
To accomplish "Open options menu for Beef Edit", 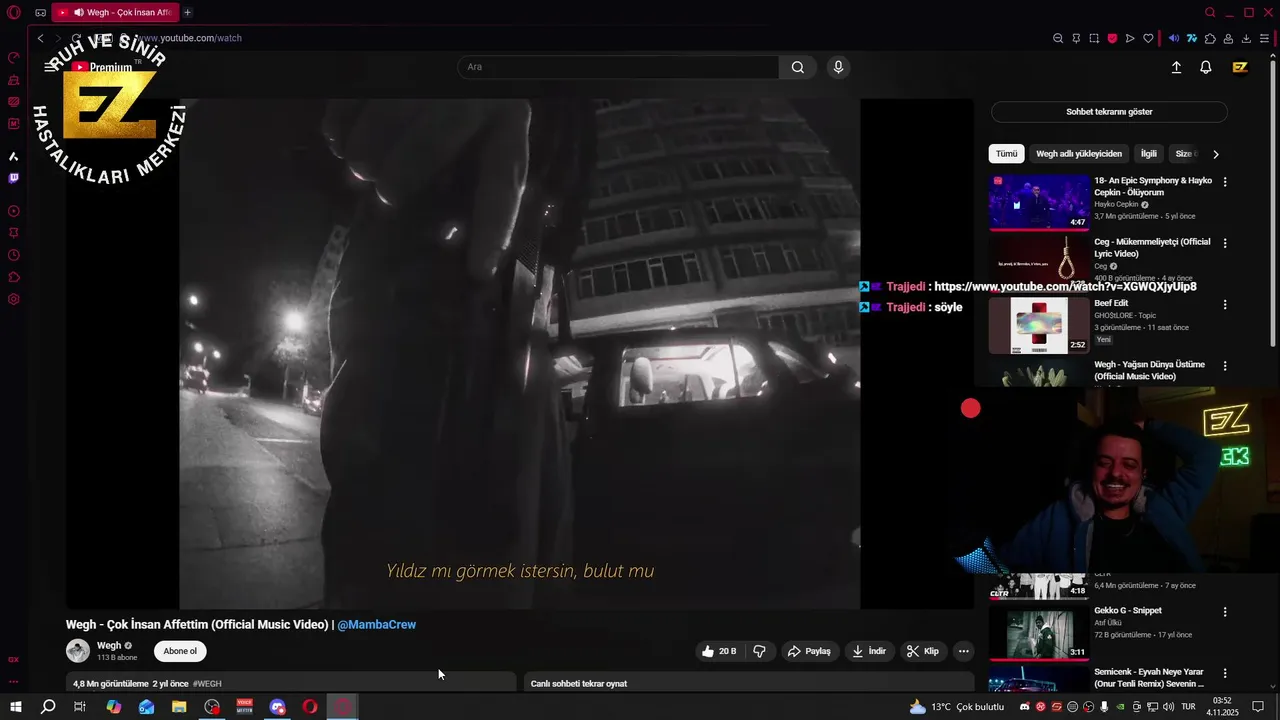I will click(x=1225, y=305).
